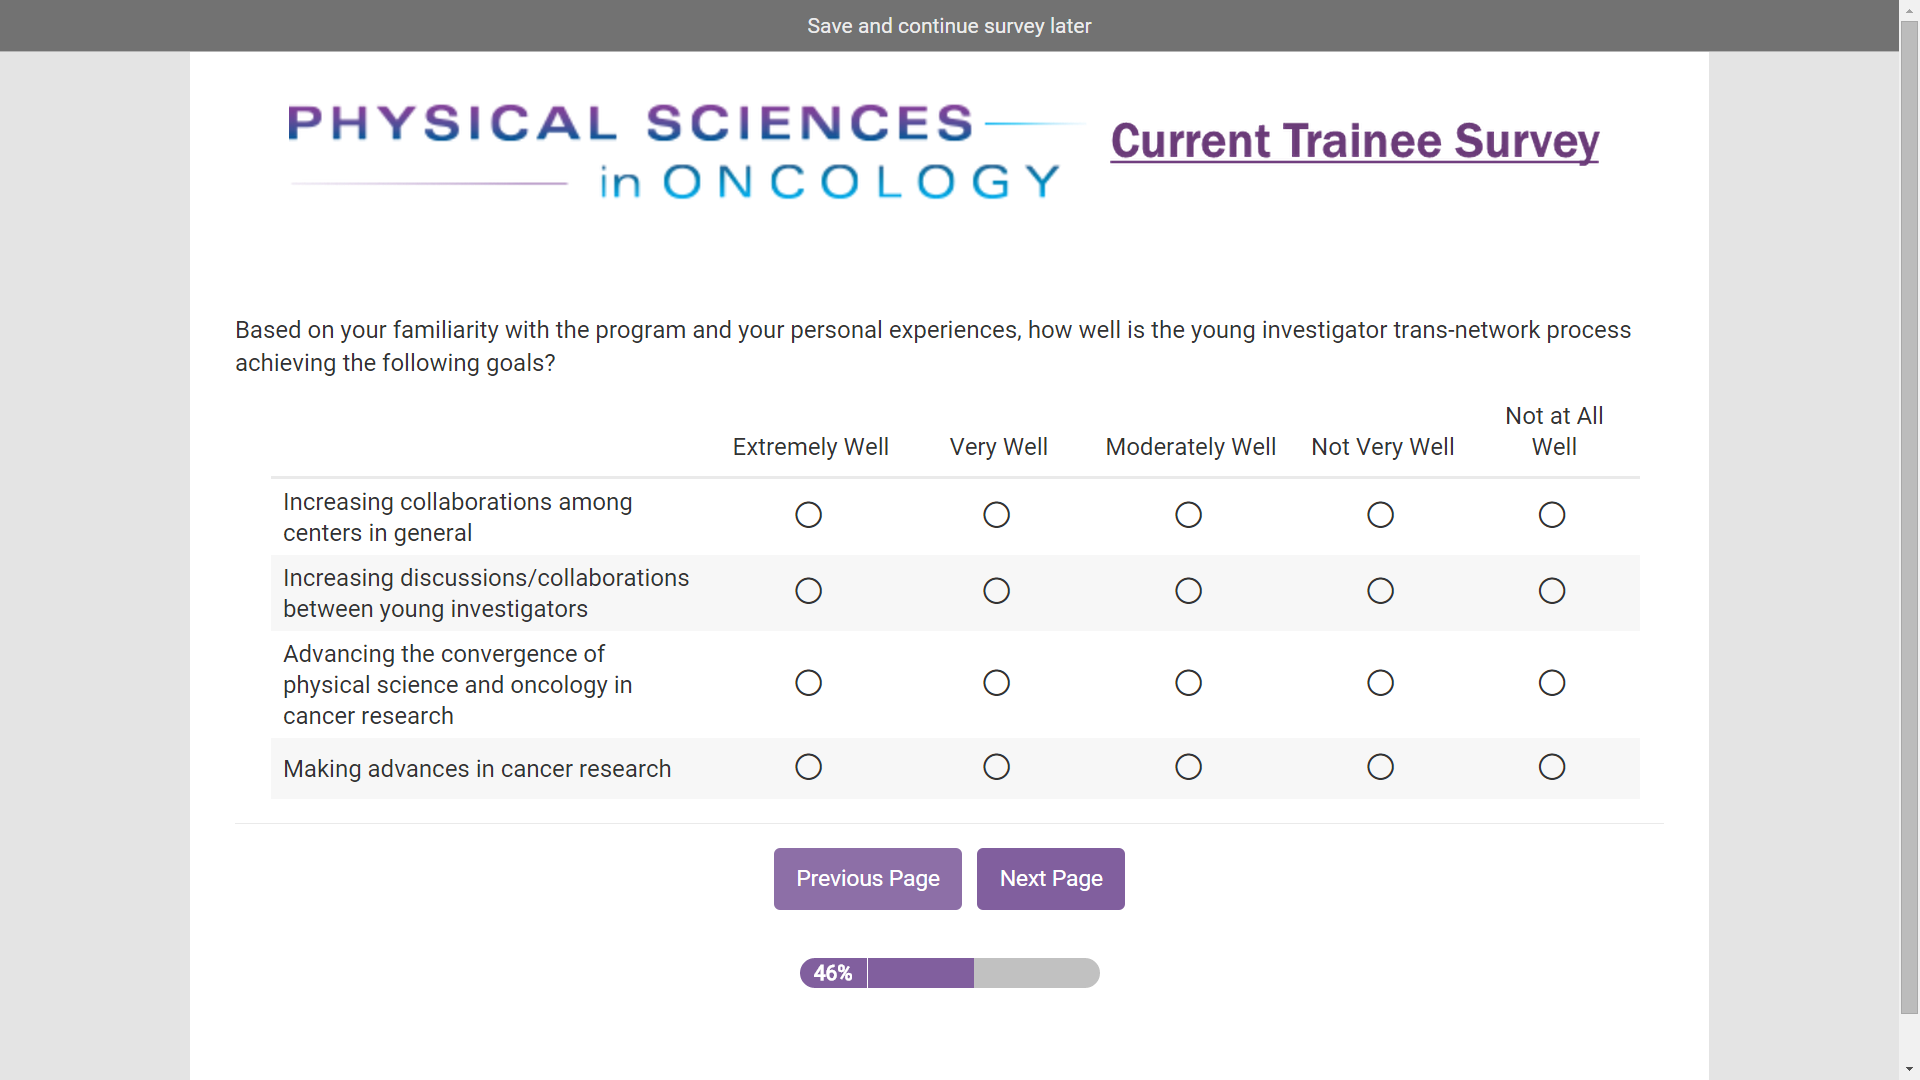
Task: Pick Not Very Well for making advances in cancer research
Action: [x=1380, y=767]
